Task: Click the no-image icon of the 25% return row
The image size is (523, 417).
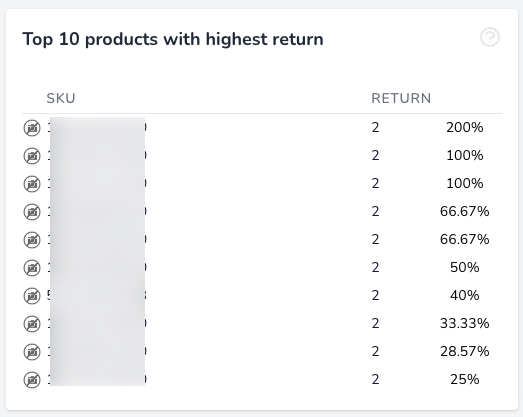Action: tap(32, 380)
